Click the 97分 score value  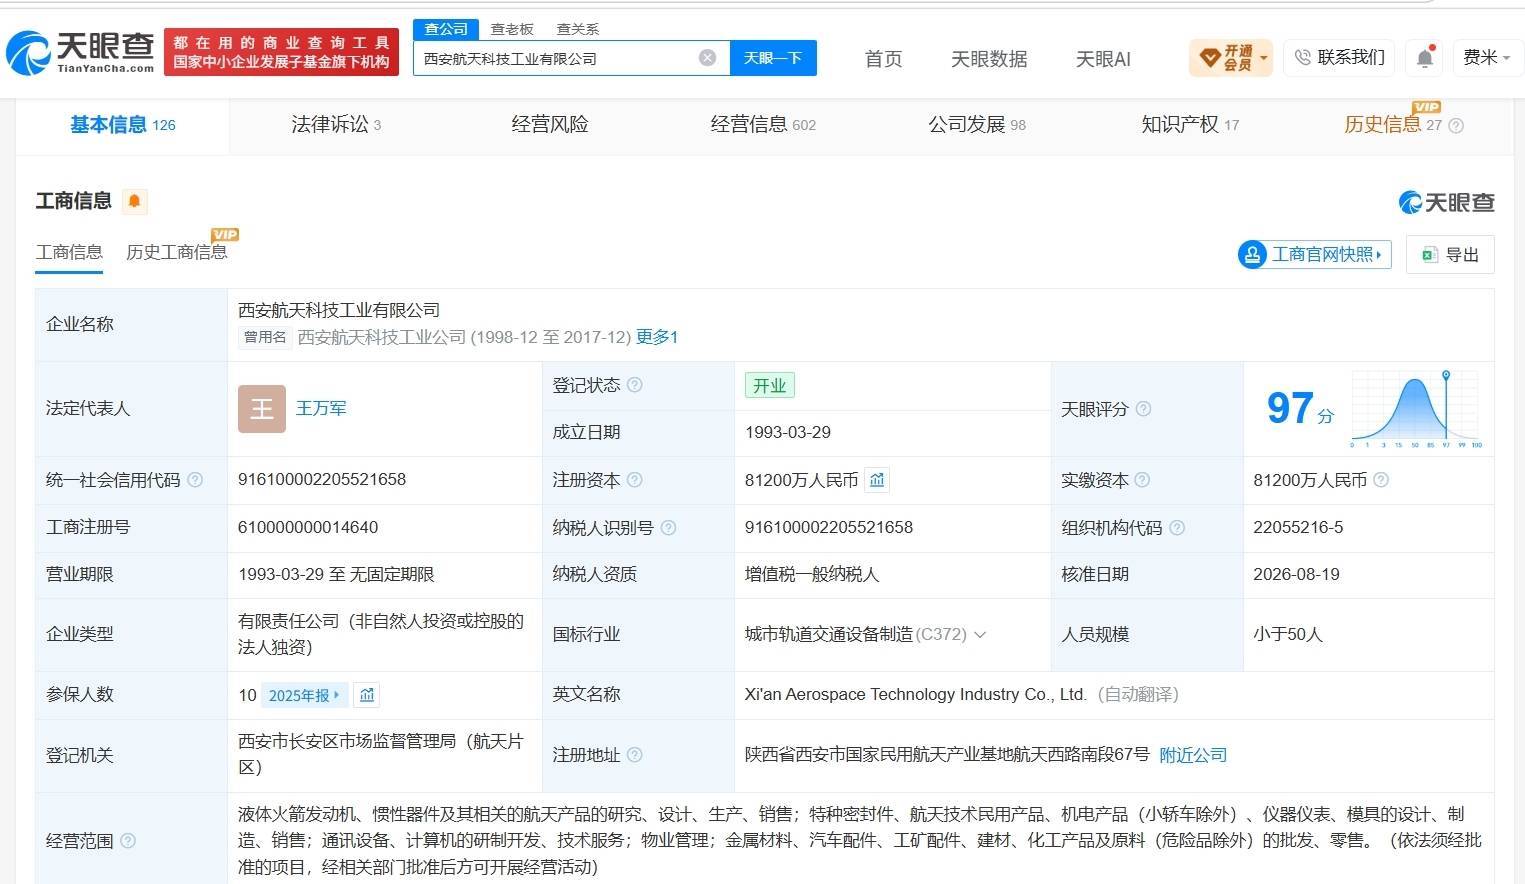1300,409
